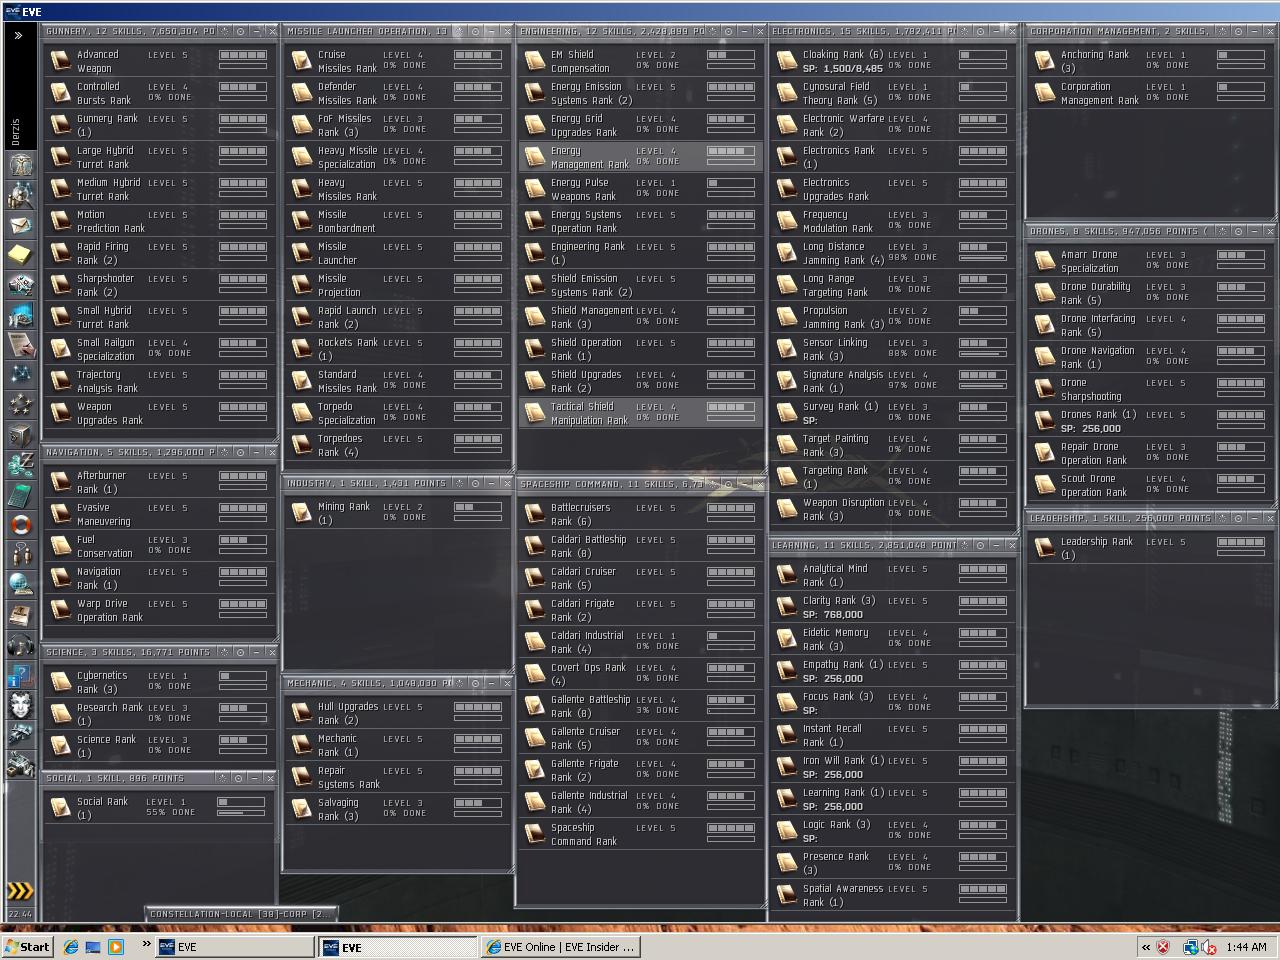Toggle the pin on the Missile Launcher Operation window
This screenshot has height=960, width=1280.
point(459,32)
